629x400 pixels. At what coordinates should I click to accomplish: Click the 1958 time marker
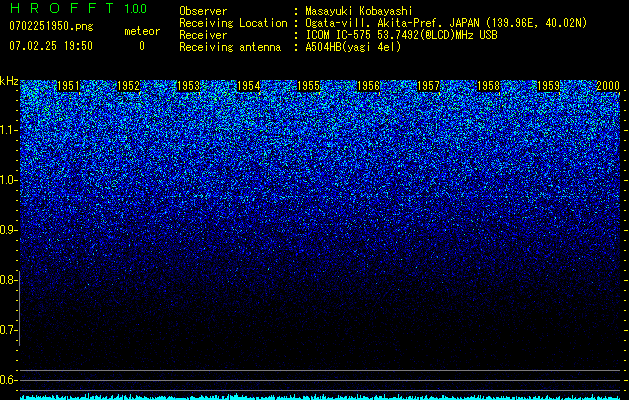tap(488, 86)
